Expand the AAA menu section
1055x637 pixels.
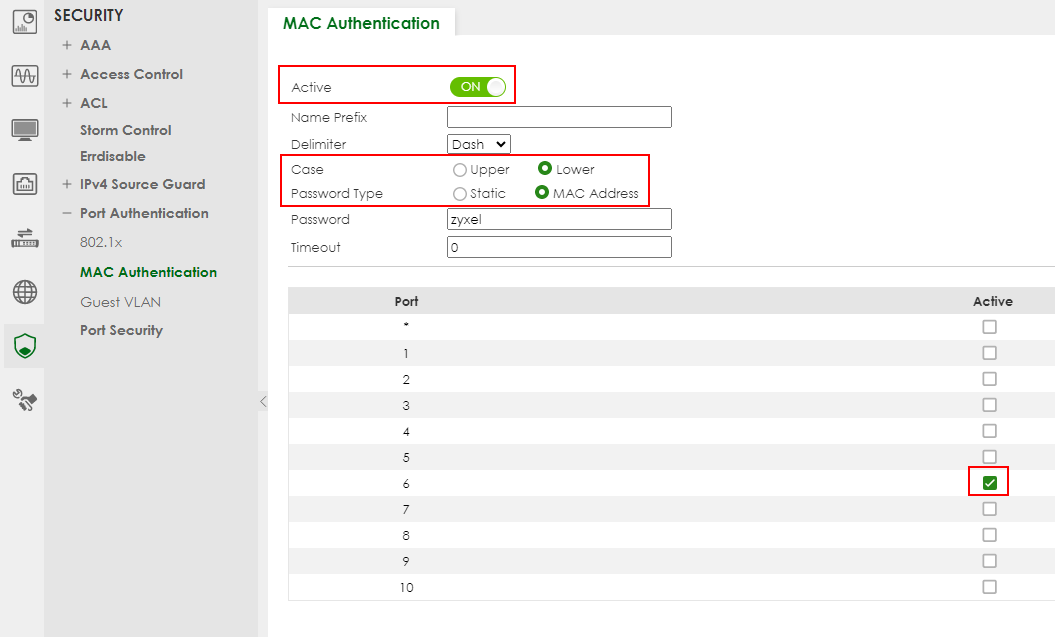96,45
